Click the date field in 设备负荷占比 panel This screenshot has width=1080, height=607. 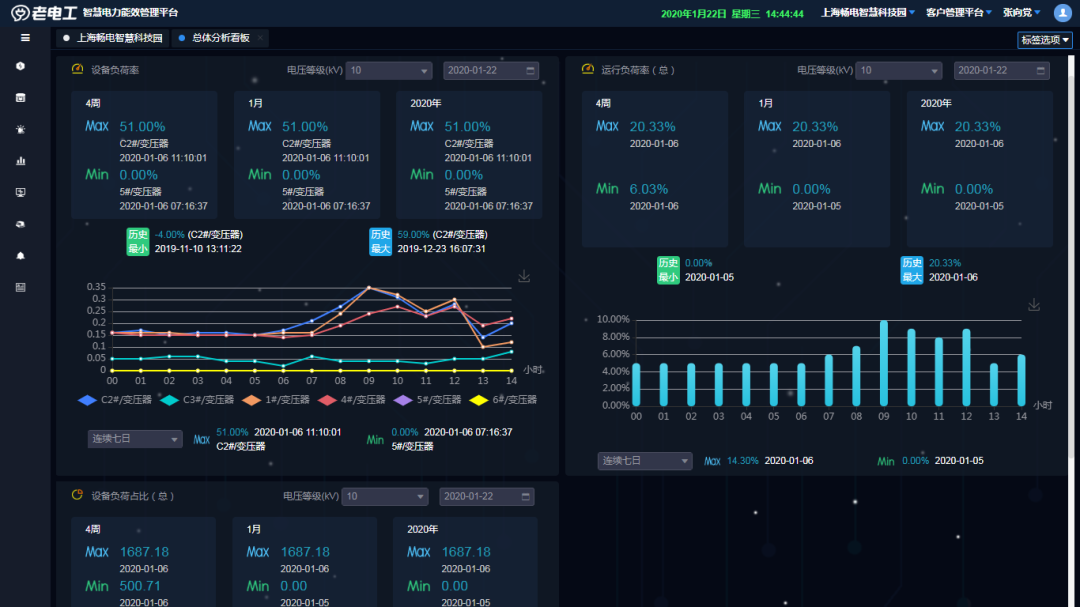(x=483, y=497)
